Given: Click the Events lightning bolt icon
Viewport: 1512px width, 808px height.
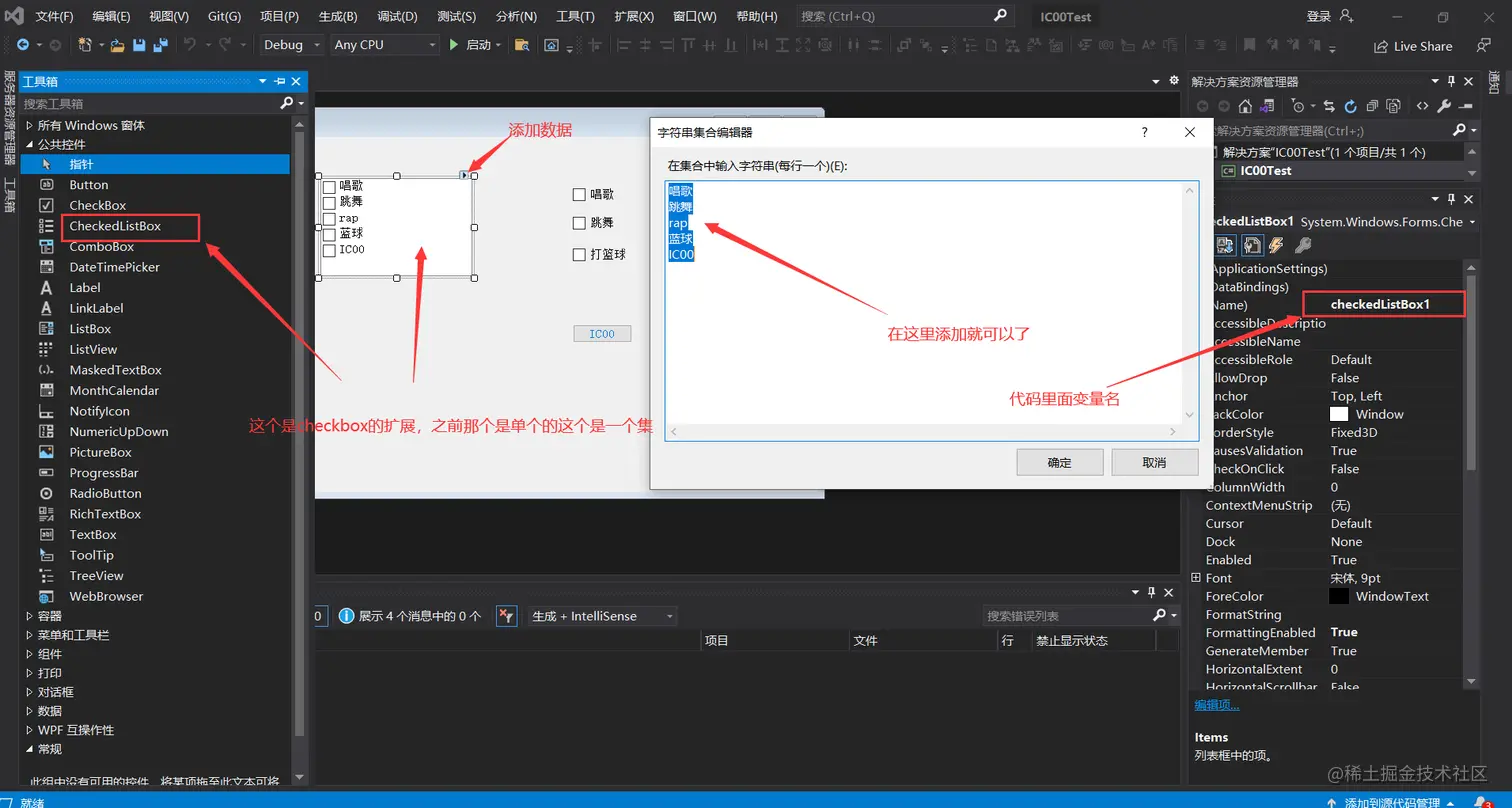Looking at the screenshot, I should 1276,245.
